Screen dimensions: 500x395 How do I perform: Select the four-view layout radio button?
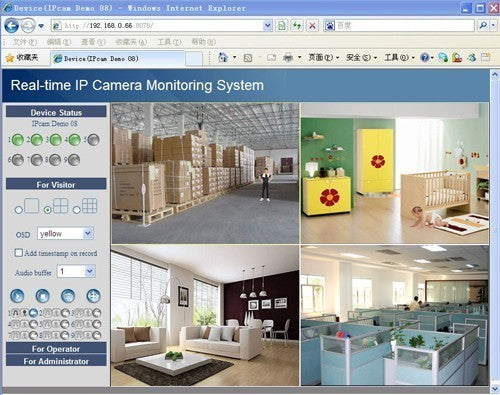(x=48, y=210)
